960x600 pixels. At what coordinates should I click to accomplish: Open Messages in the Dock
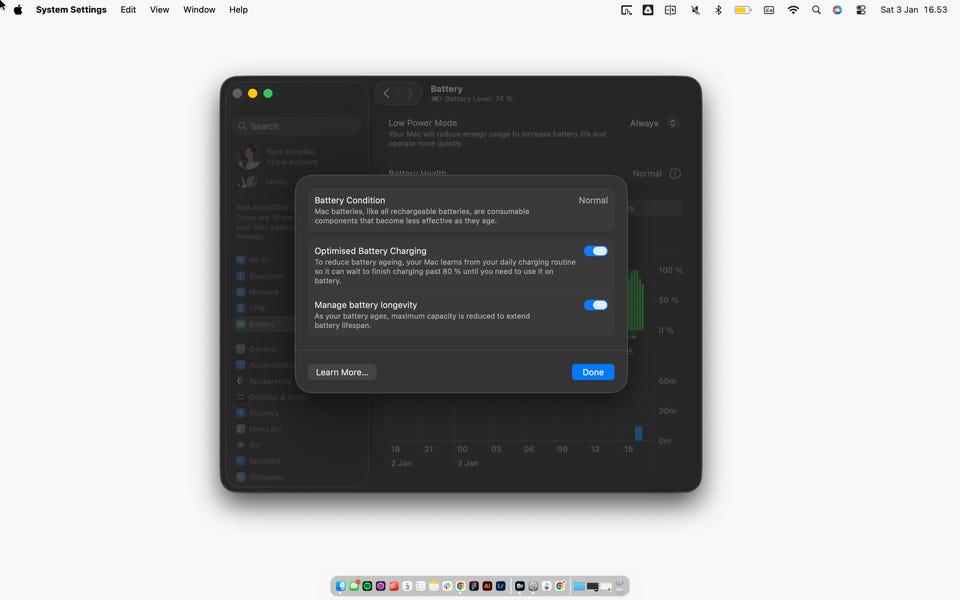354,586
